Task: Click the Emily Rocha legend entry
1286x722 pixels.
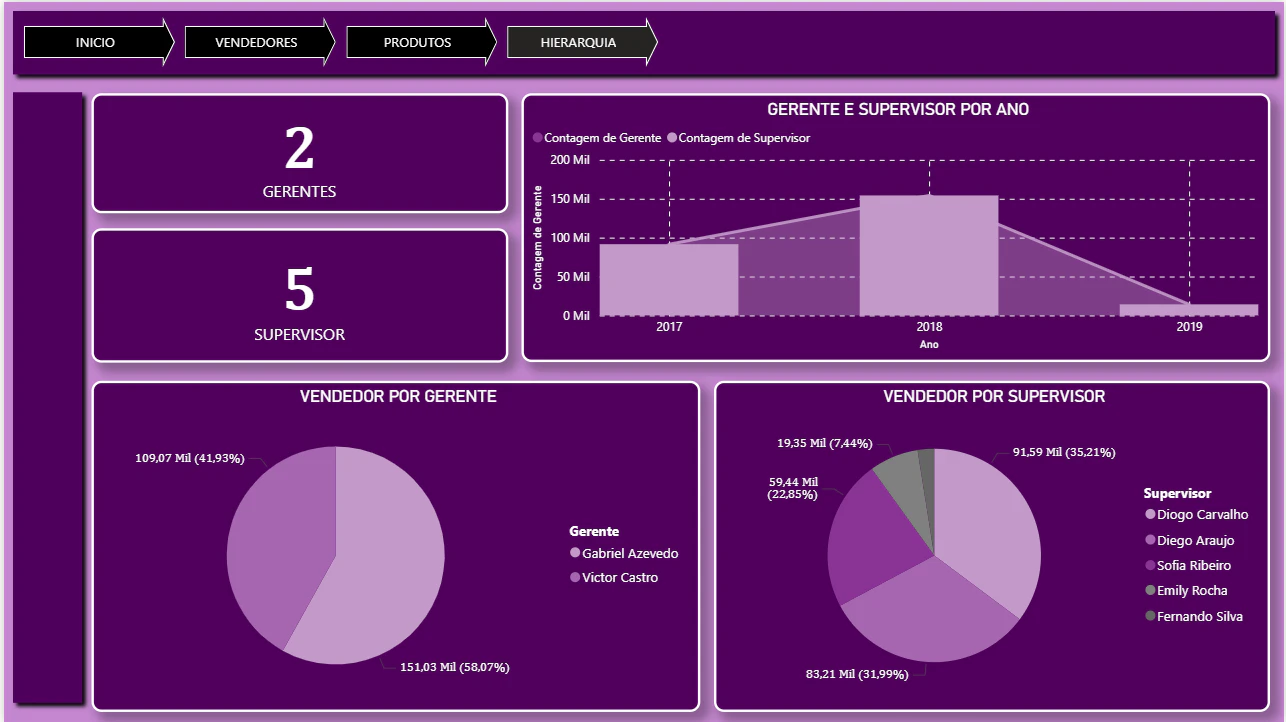Action: tap(1186, 590)
